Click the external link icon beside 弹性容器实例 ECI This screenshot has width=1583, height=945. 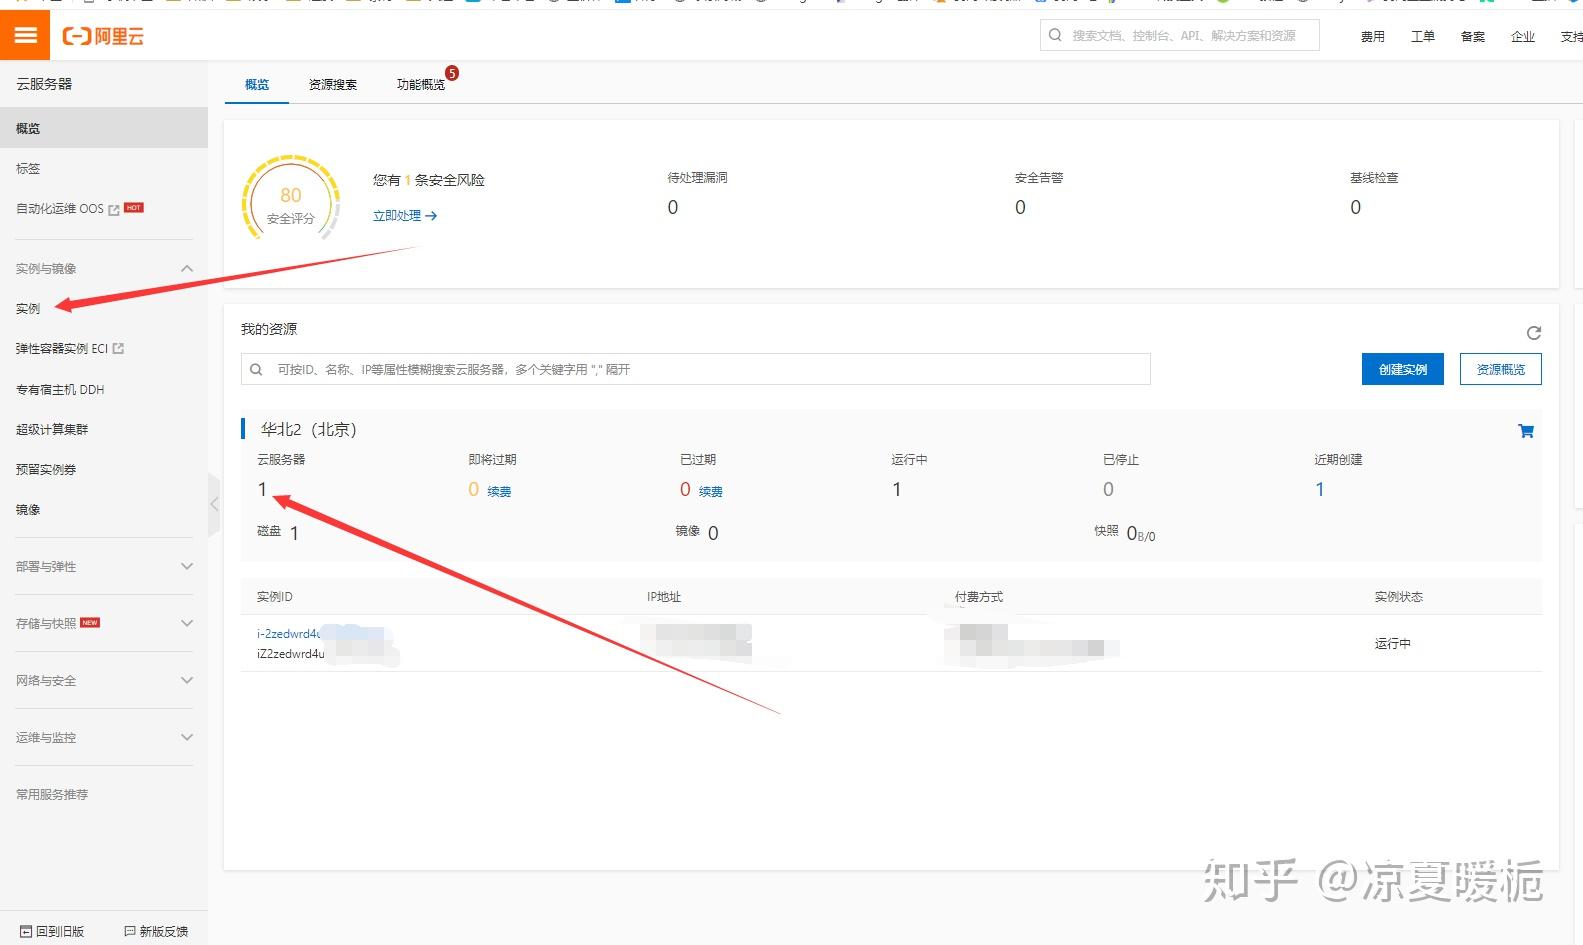(118, 348)
